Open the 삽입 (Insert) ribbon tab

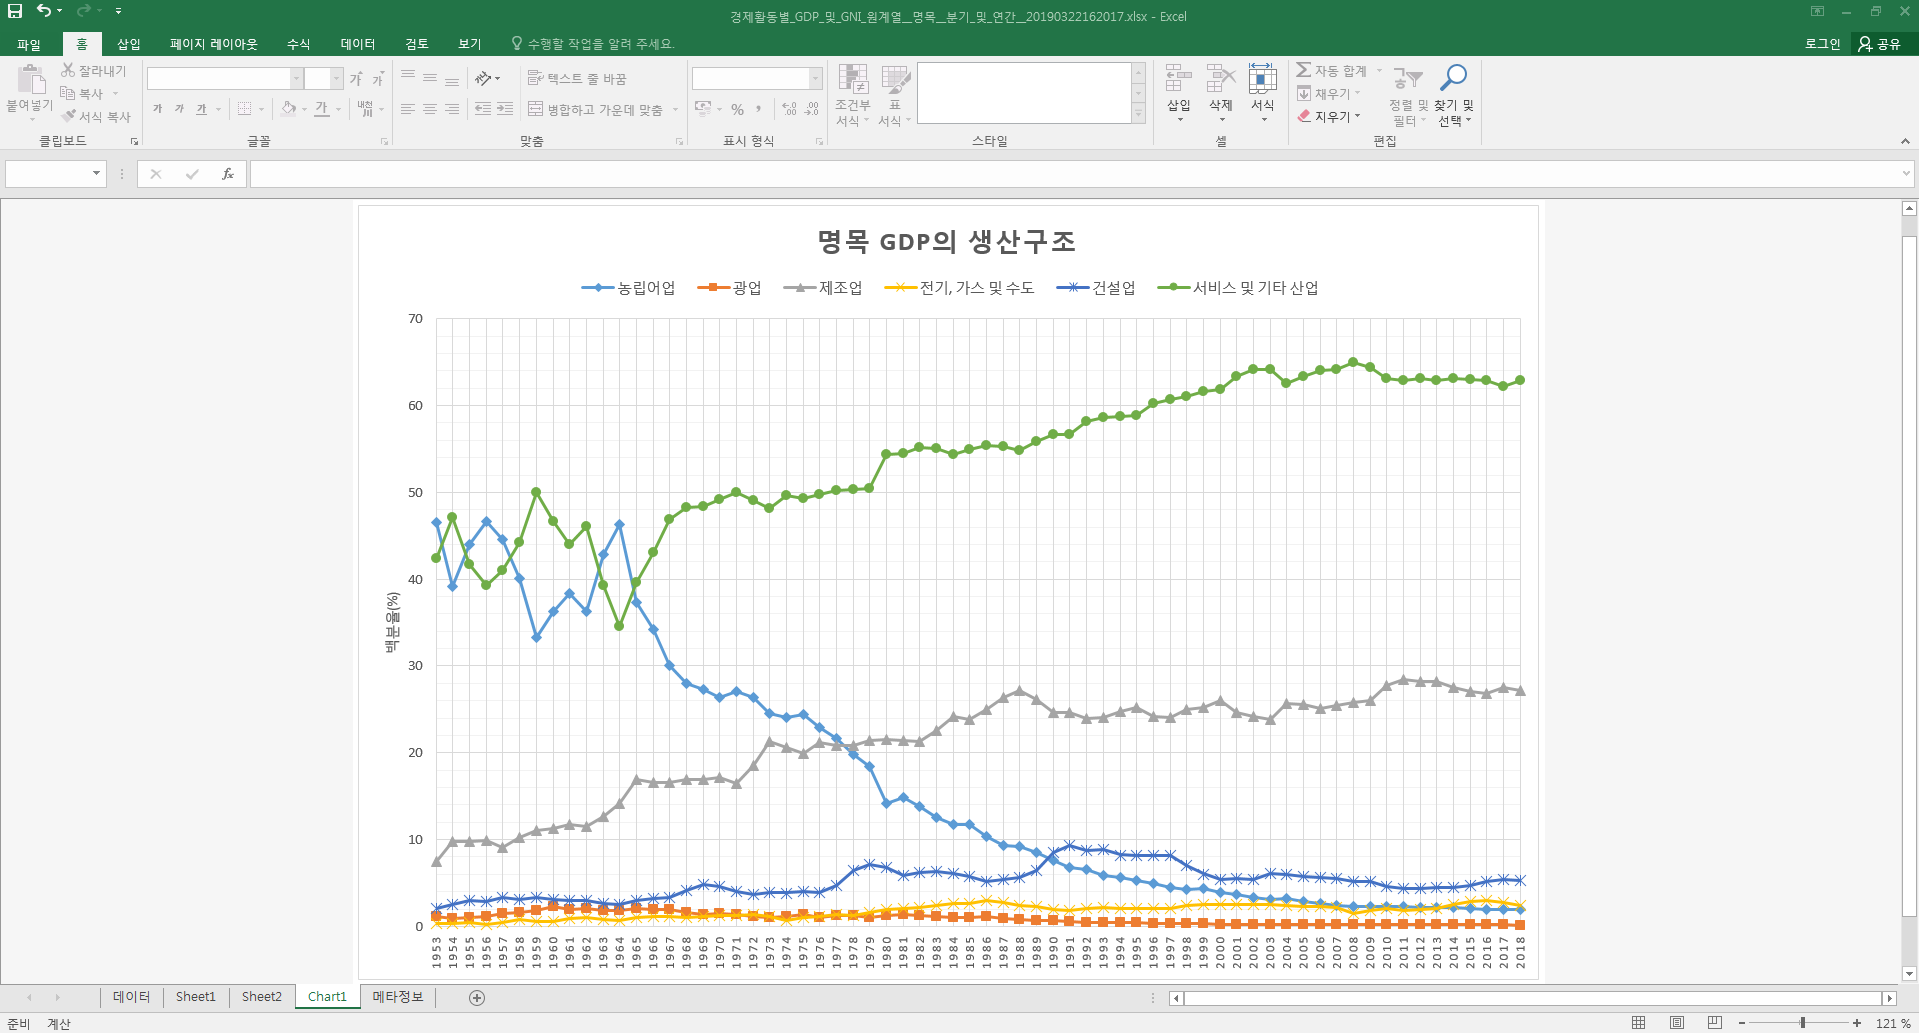pos(129,44)
